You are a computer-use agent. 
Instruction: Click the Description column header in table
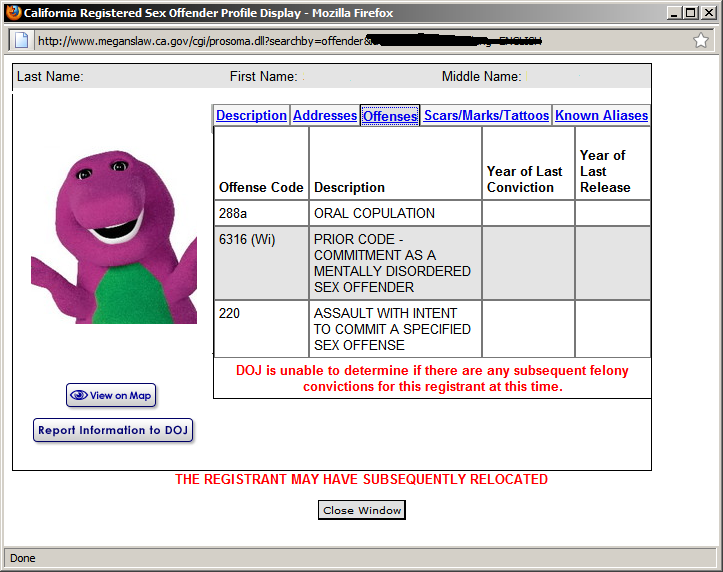pyautogui.click(x=396, y=164)
